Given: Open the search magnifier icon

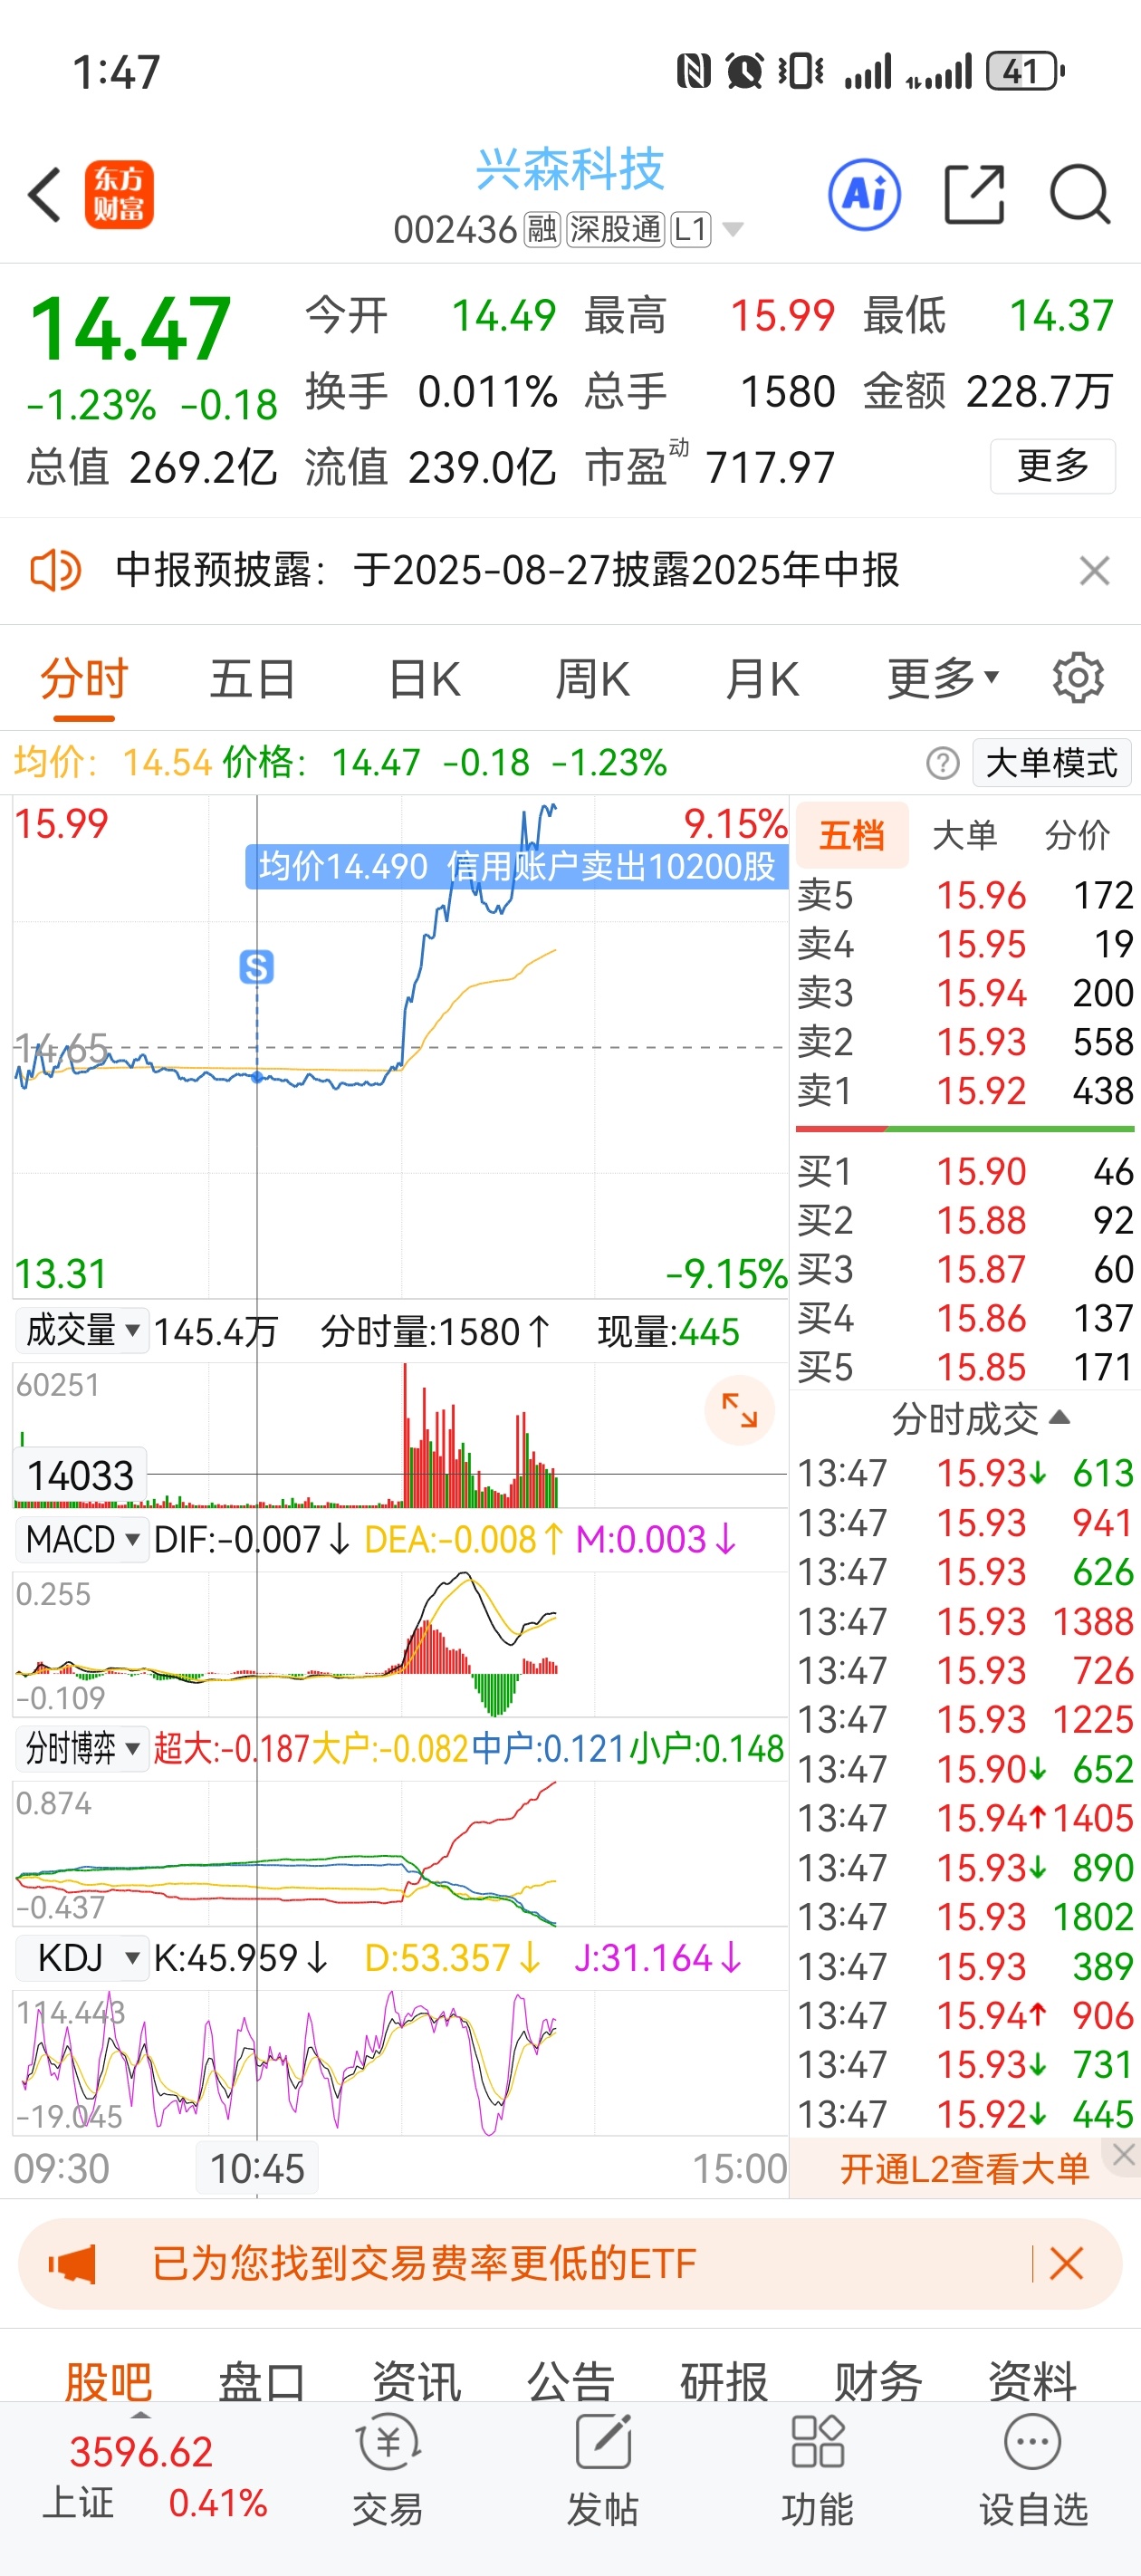Looking at the screenshot, I should coord(1080,194).
